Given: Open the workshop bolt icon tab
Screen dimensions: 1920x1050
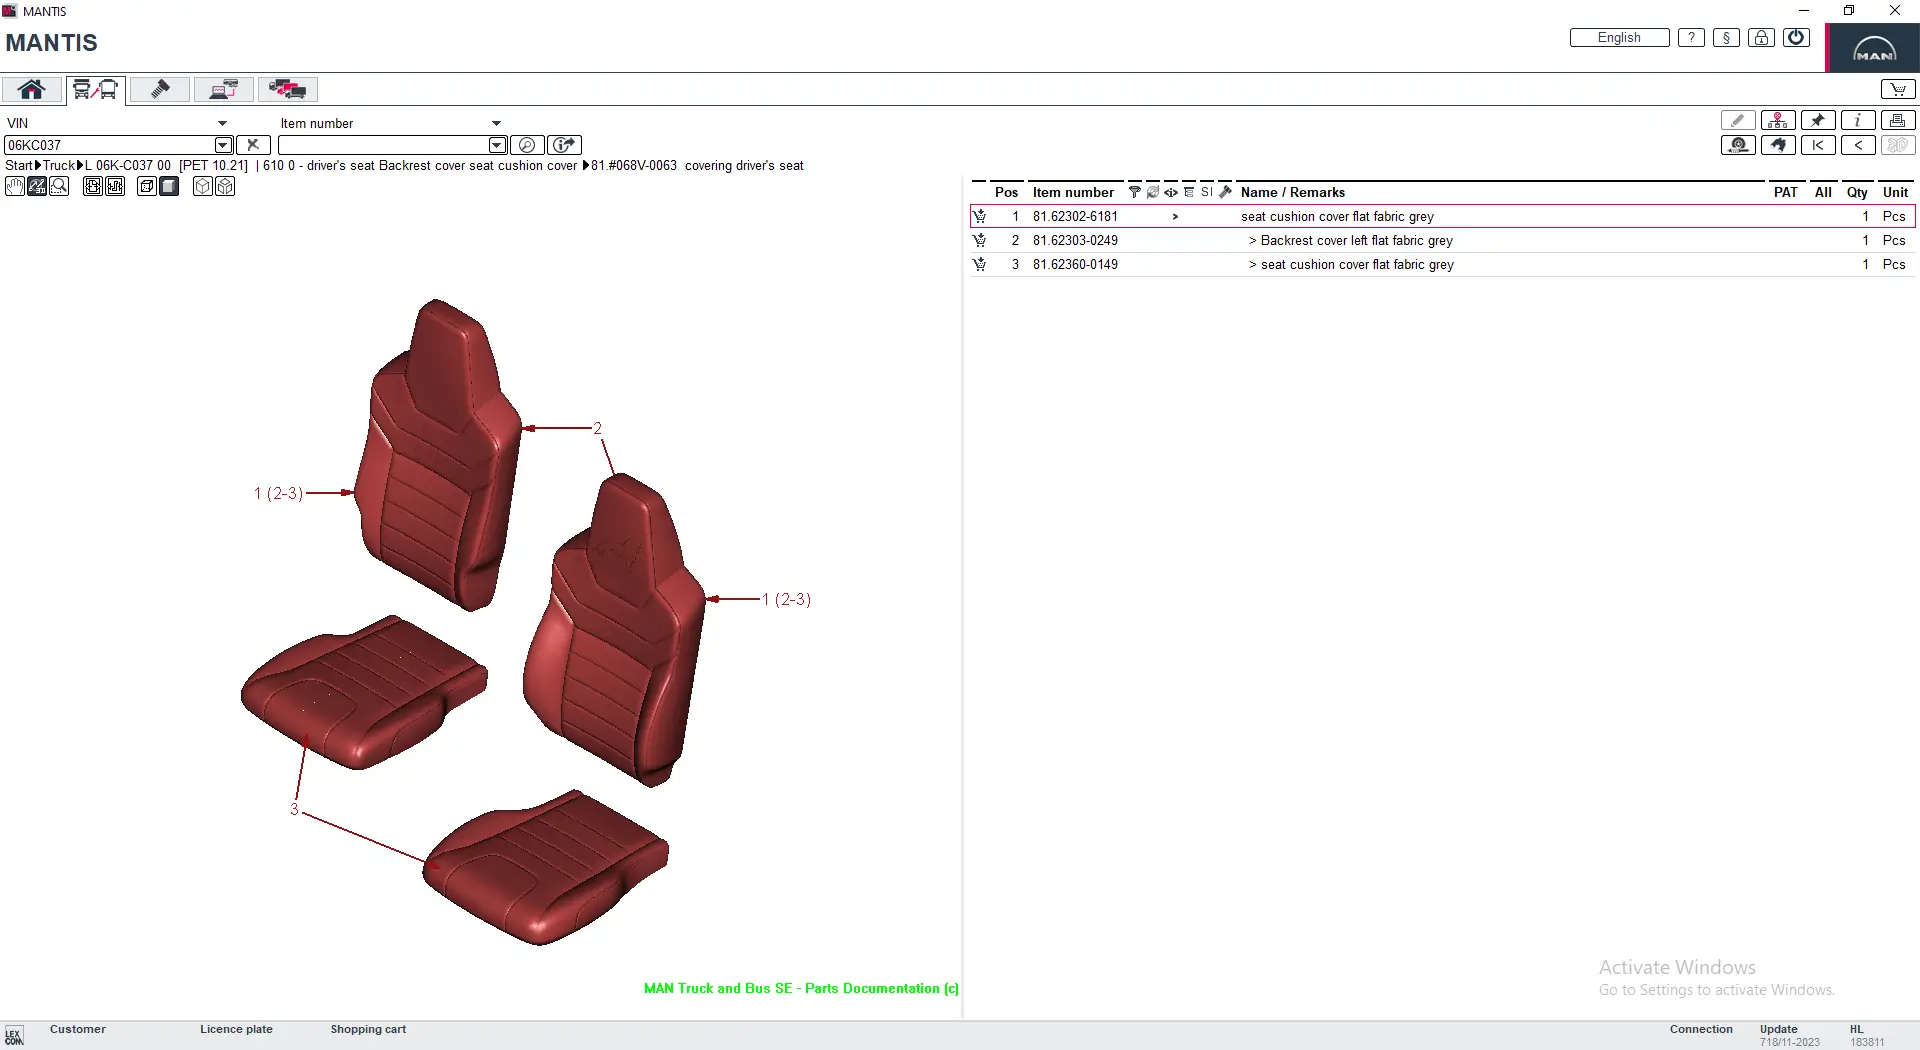Looking at the screenshot, I should [x=158, y=89].
